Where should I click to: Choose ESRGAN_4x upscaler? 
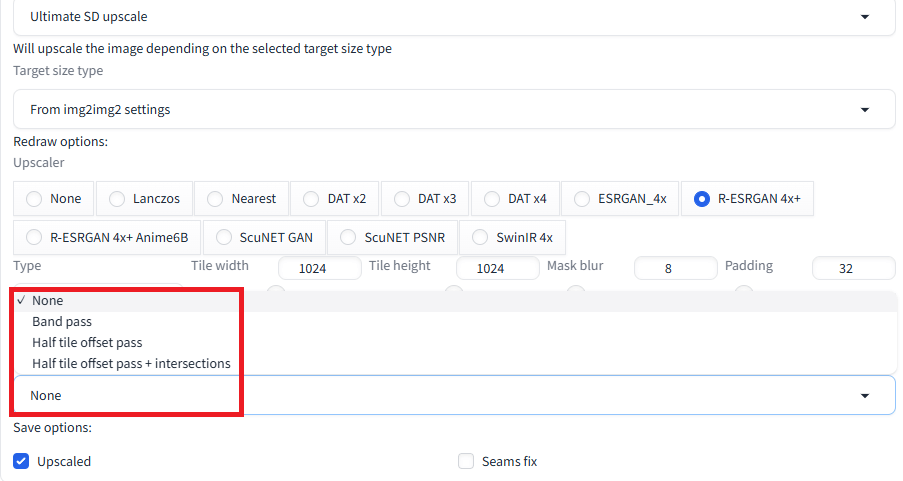(582, 199)
